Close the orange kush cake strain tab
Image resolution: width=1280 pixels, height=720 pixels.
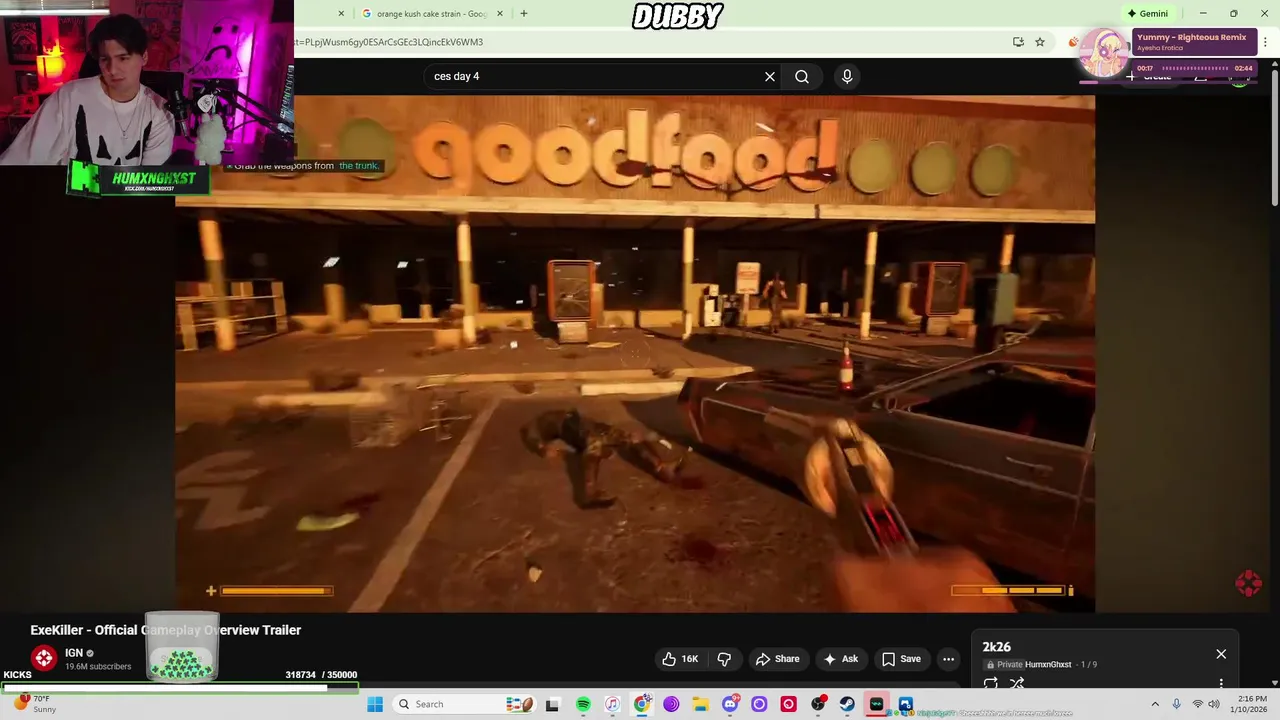click(500, 14)
